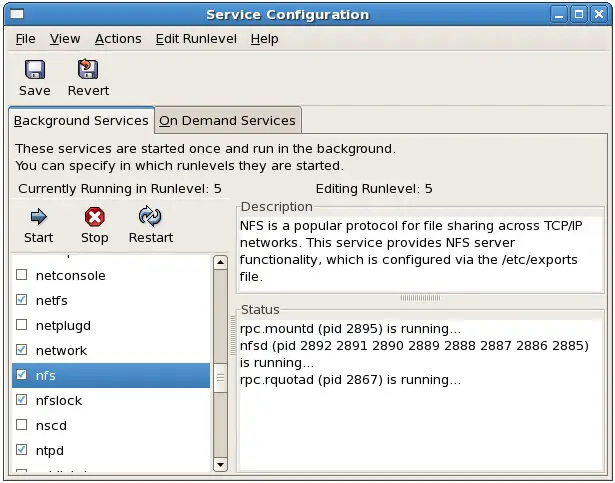This screenshot has width=615, height=483.
Task: Click the Revert toolbar icon
Action: [88, 70]
